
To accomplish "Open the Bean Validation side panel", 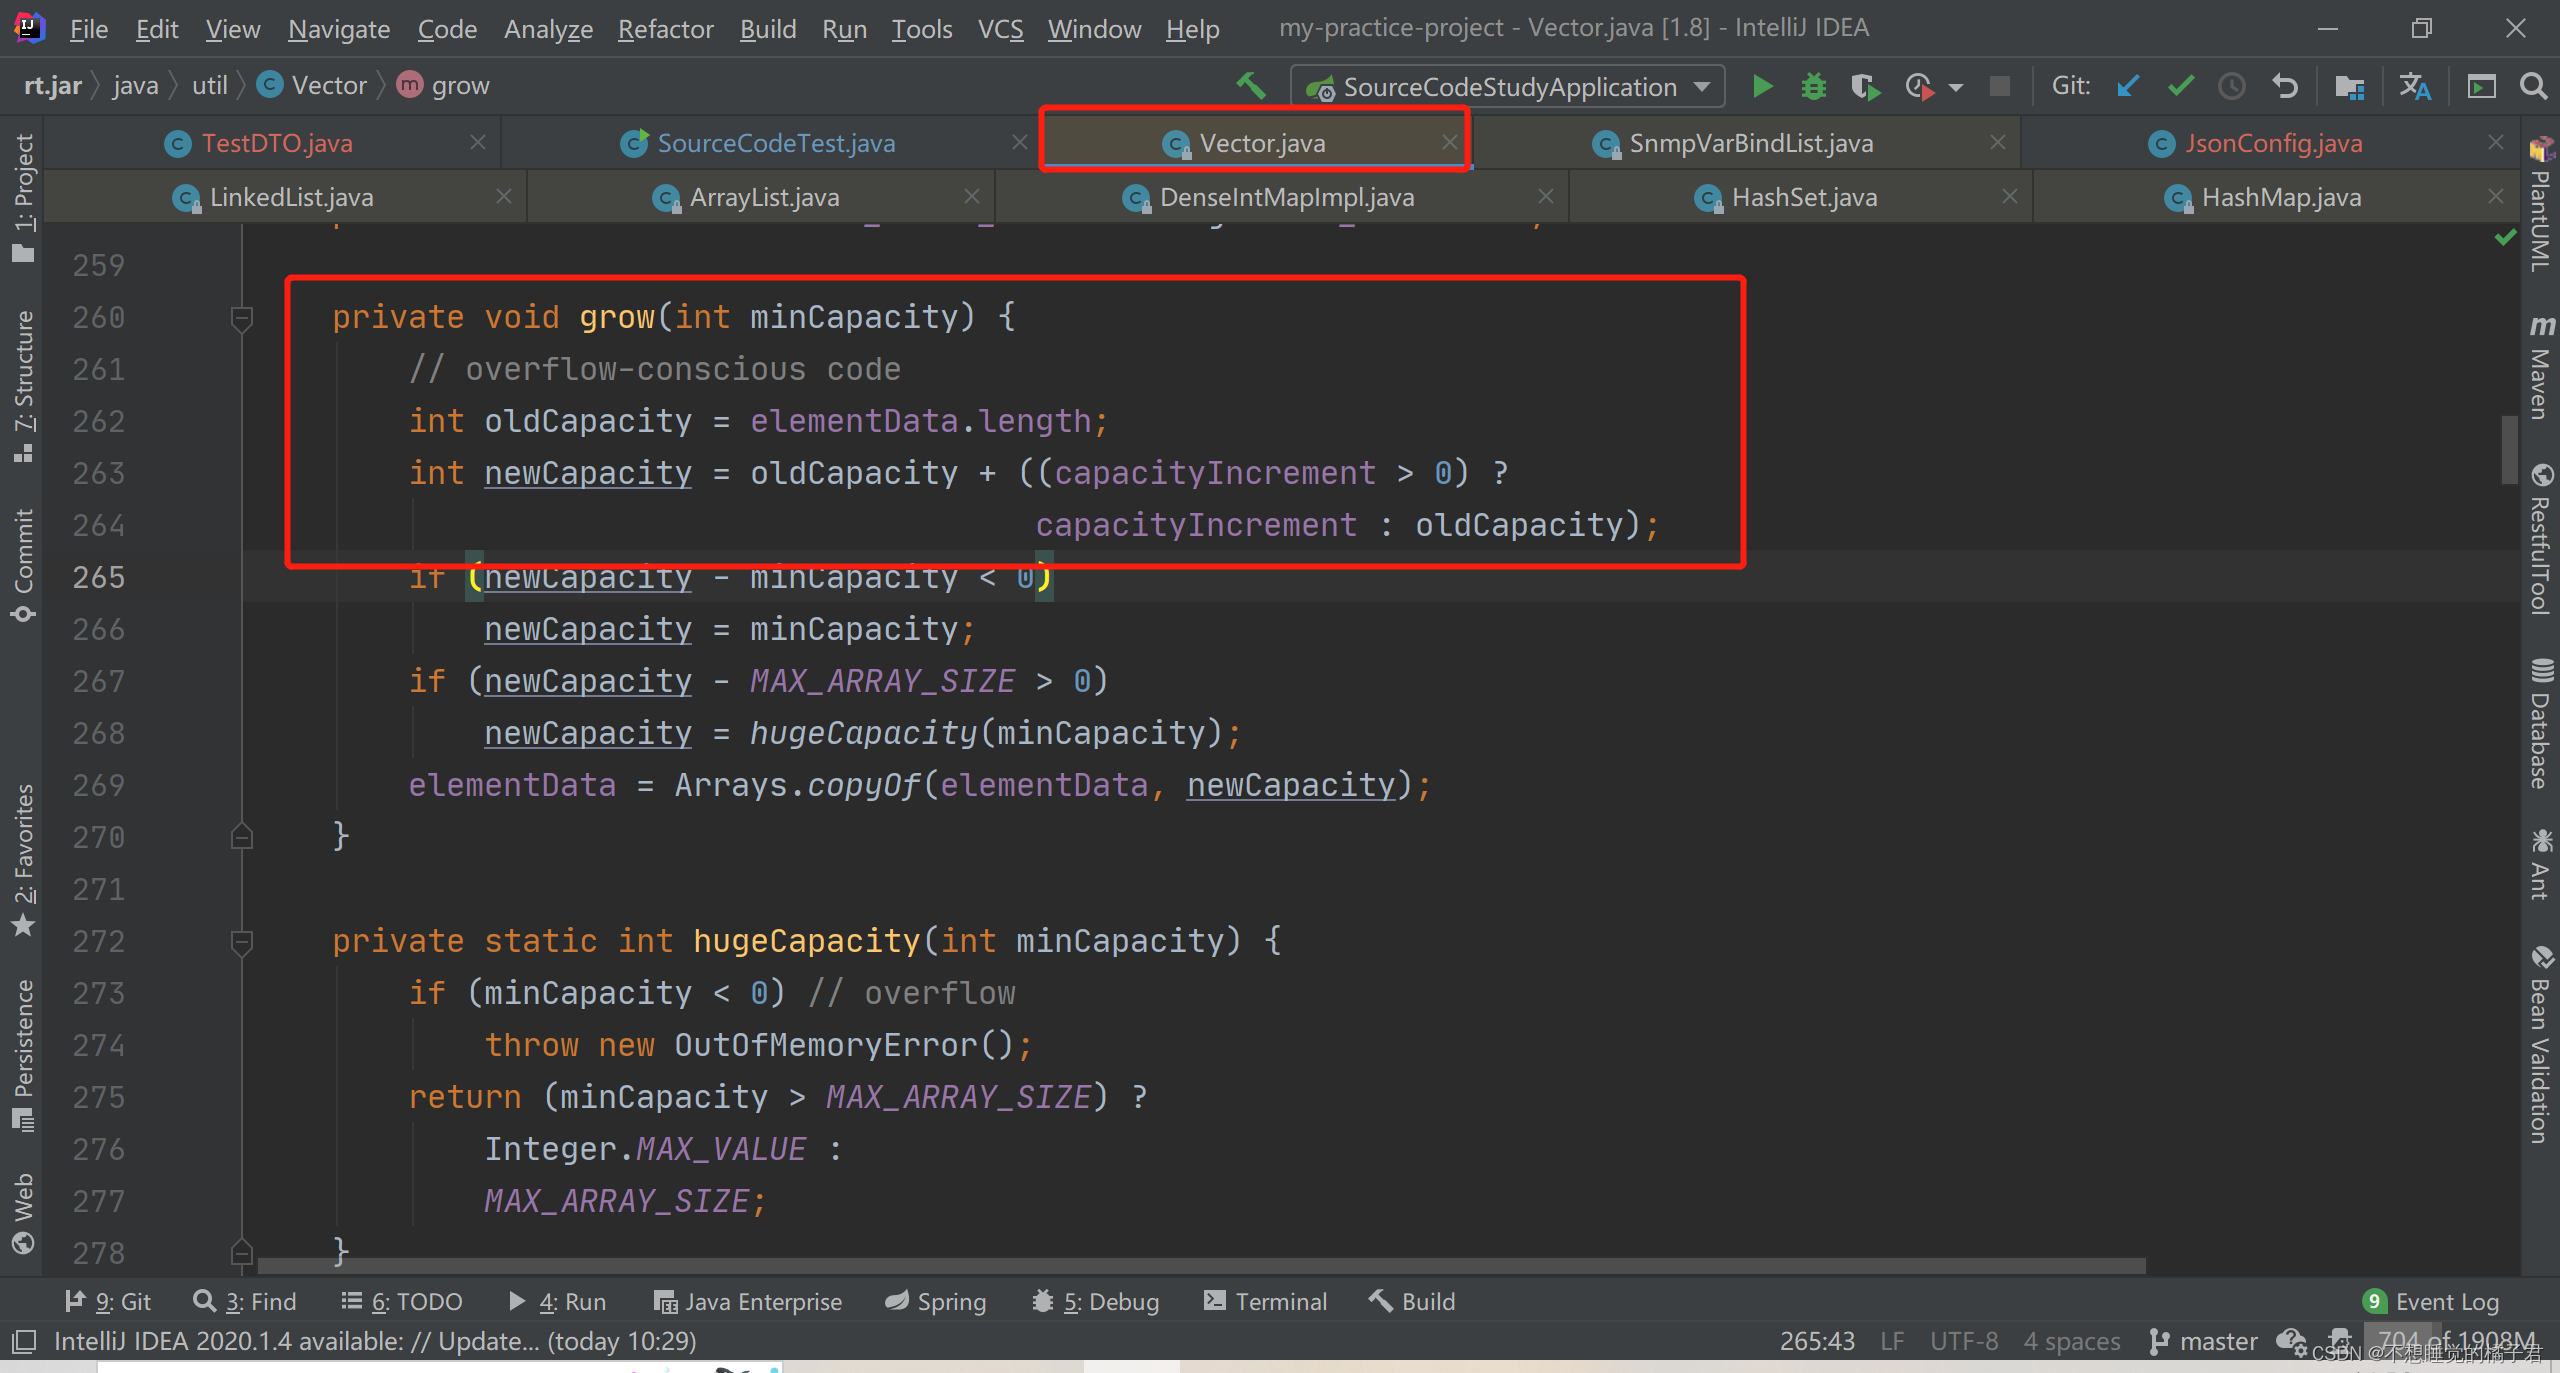I will pos(2540,1044).
